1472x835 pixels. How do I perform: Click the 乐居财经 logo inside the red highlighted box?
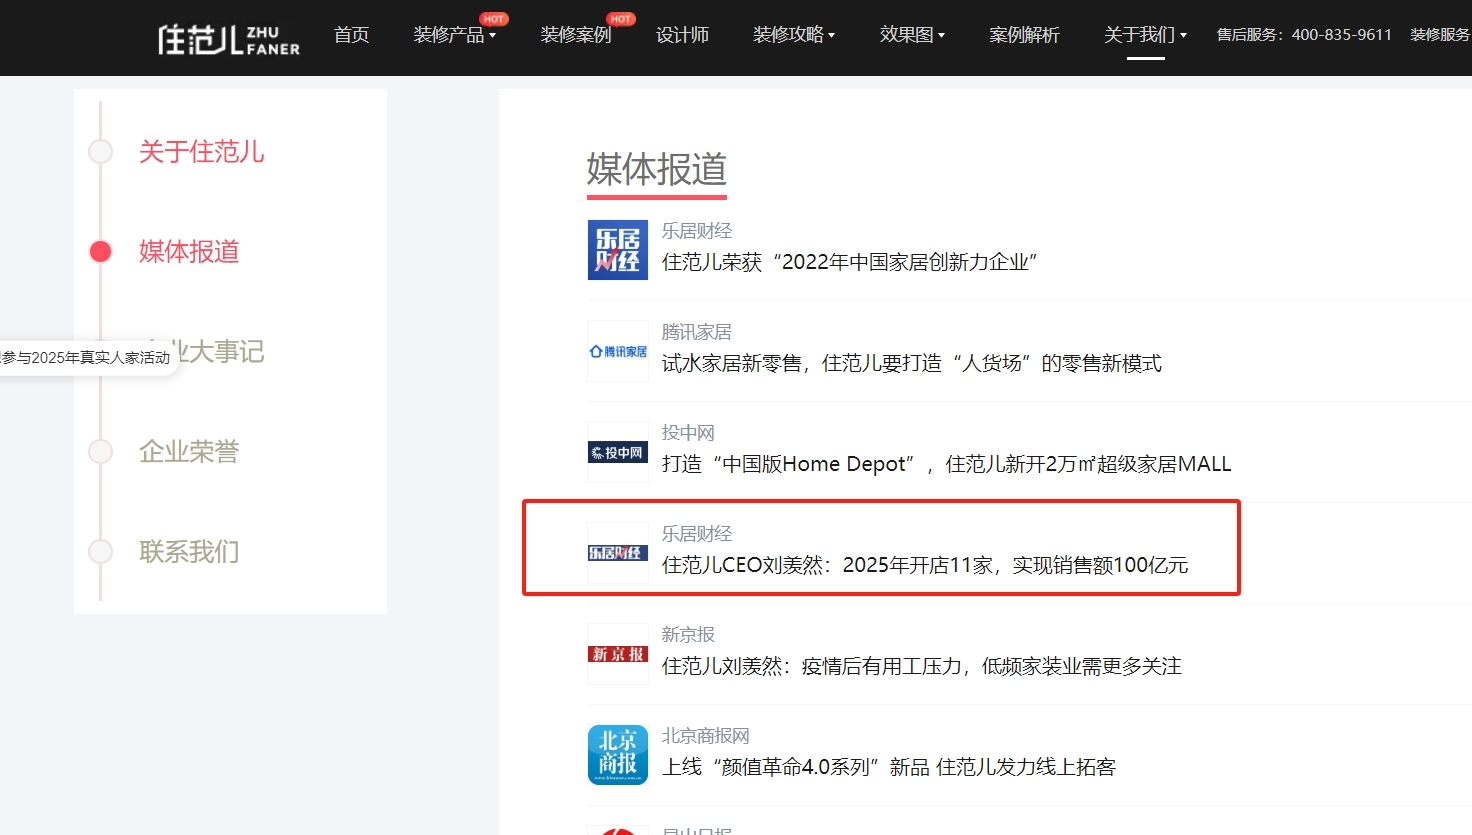(x=617, y=552)
